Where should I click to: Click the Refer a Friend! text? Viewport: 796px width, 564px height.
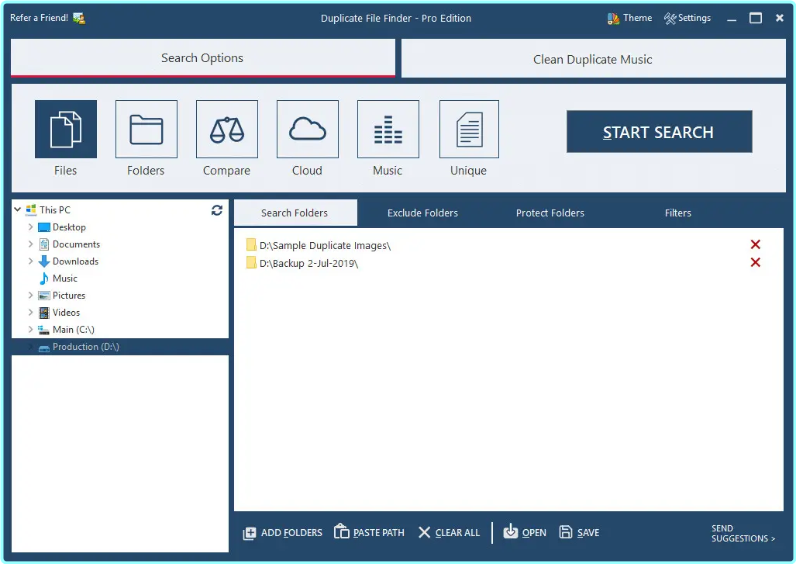(x=39, y=18)
